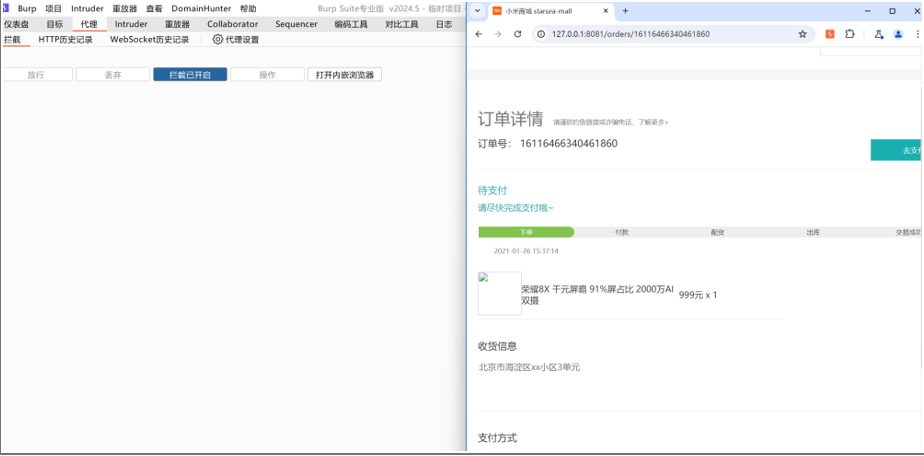
Task: Switch to the HTTP历史记录 tab
Action: click(x=65, y=40)
